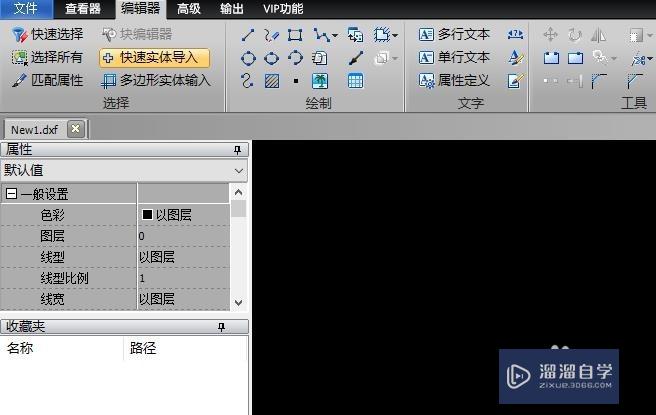
Task: Insert a table with the grid icon
Action: (356, 81)
